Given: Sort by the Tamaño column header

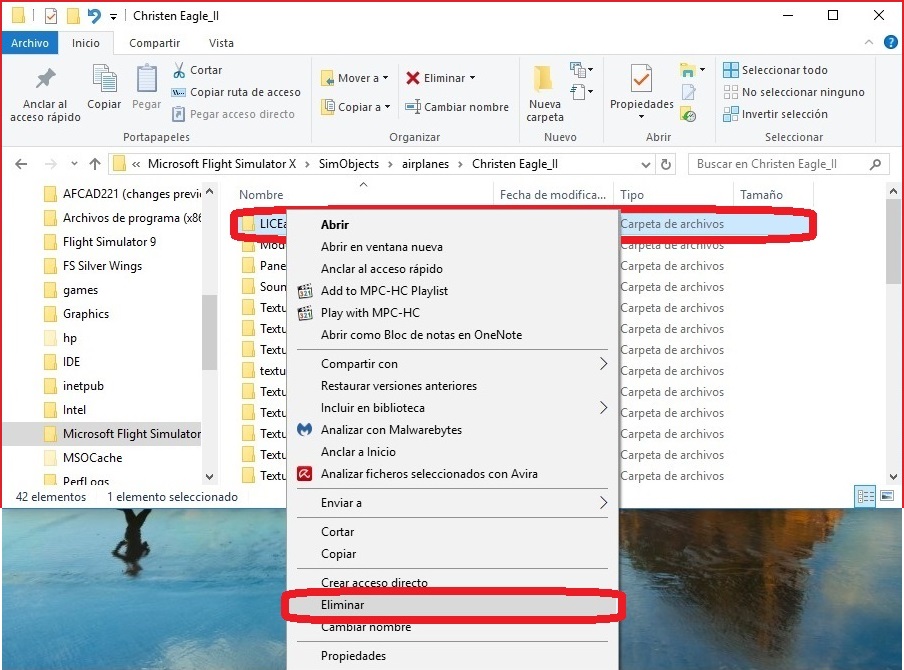Looking at the screenshot, I should [761, 195].
